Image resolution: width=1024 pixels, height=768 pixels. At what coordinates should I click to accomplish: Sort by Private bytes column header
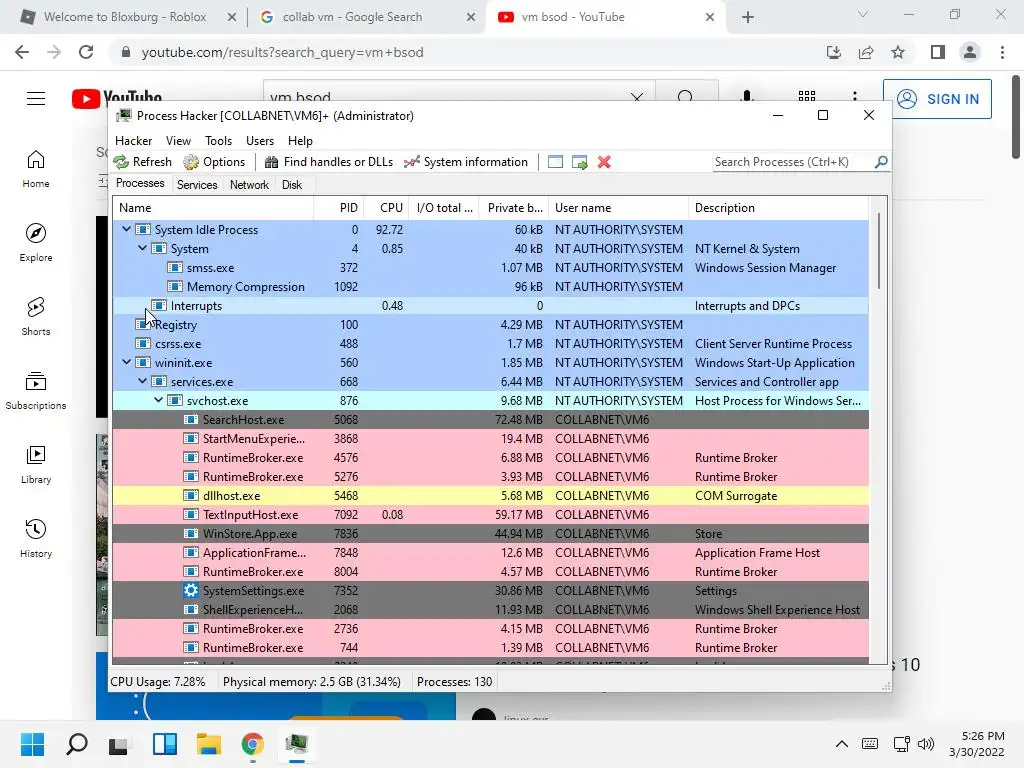514,208
